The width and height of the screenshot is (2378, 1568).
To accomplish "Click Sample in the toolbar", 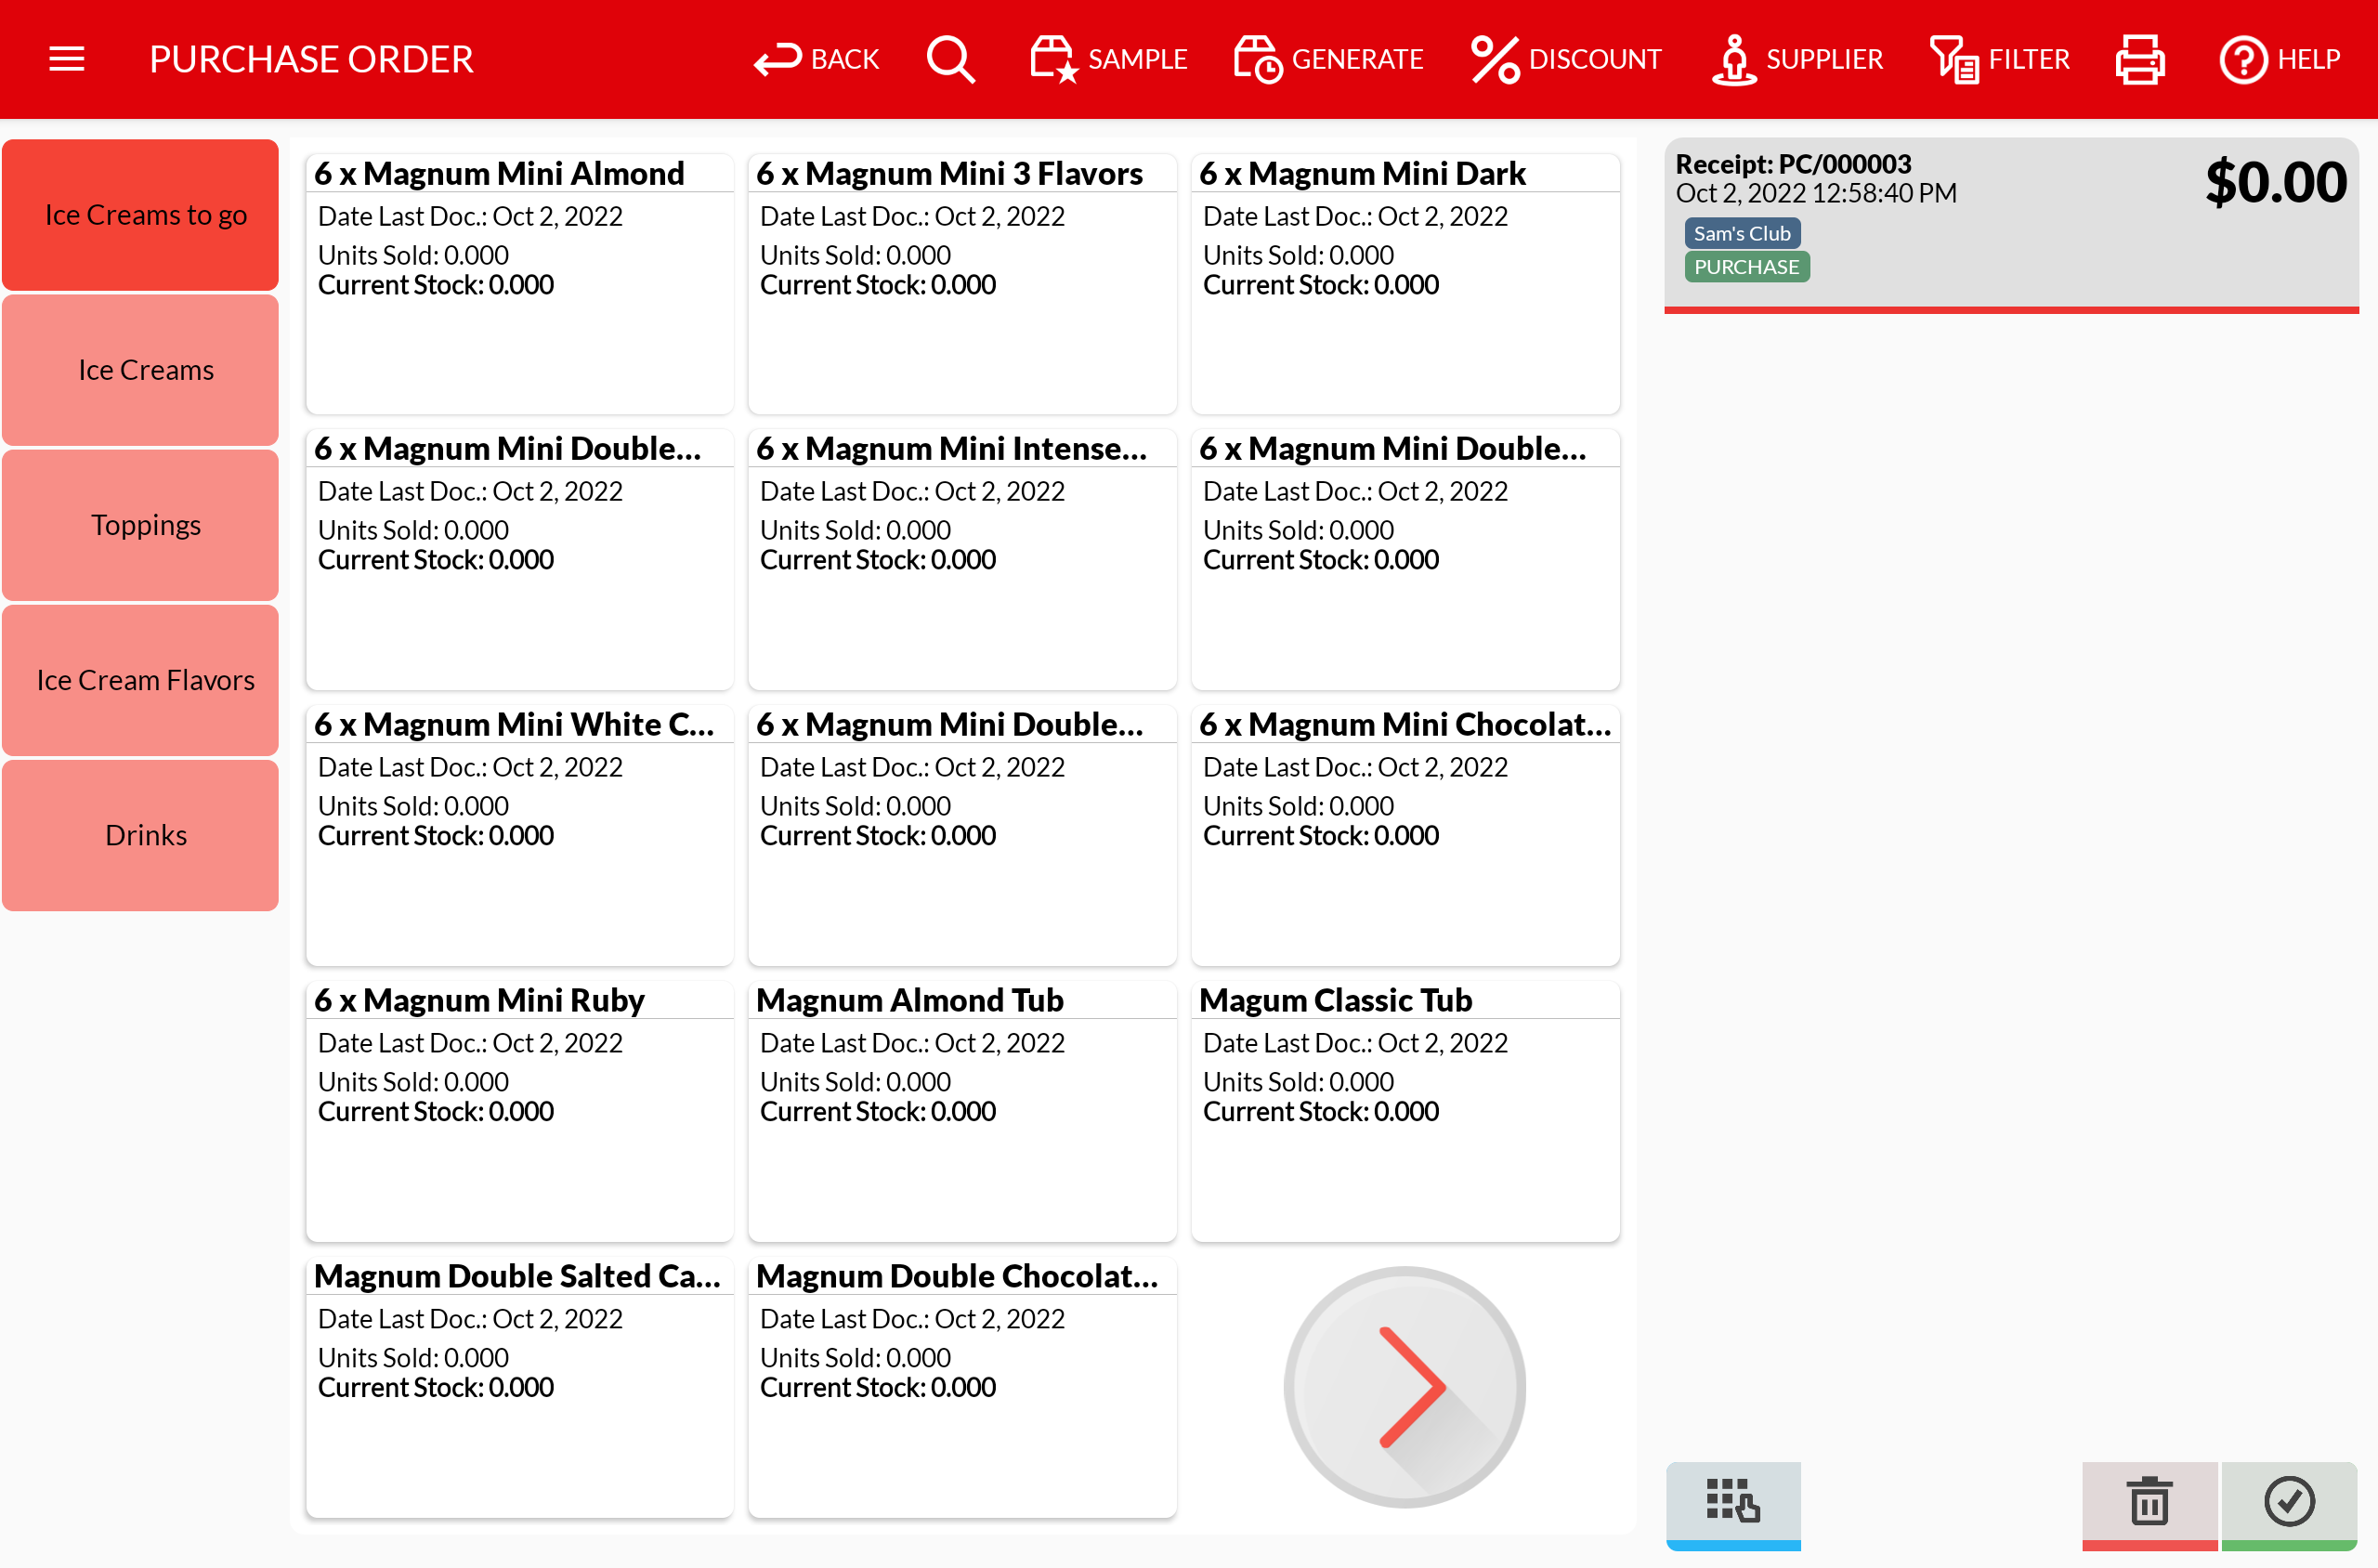I will [1109, 59].
